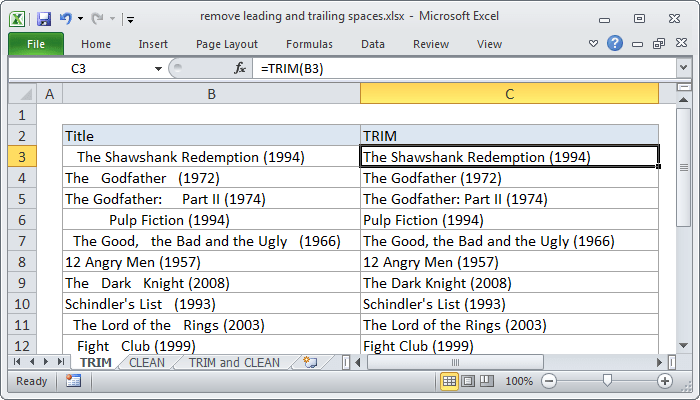Click the zoom slider handle
Viewport: 700px width, 400px height.
[x=607, y=381]
